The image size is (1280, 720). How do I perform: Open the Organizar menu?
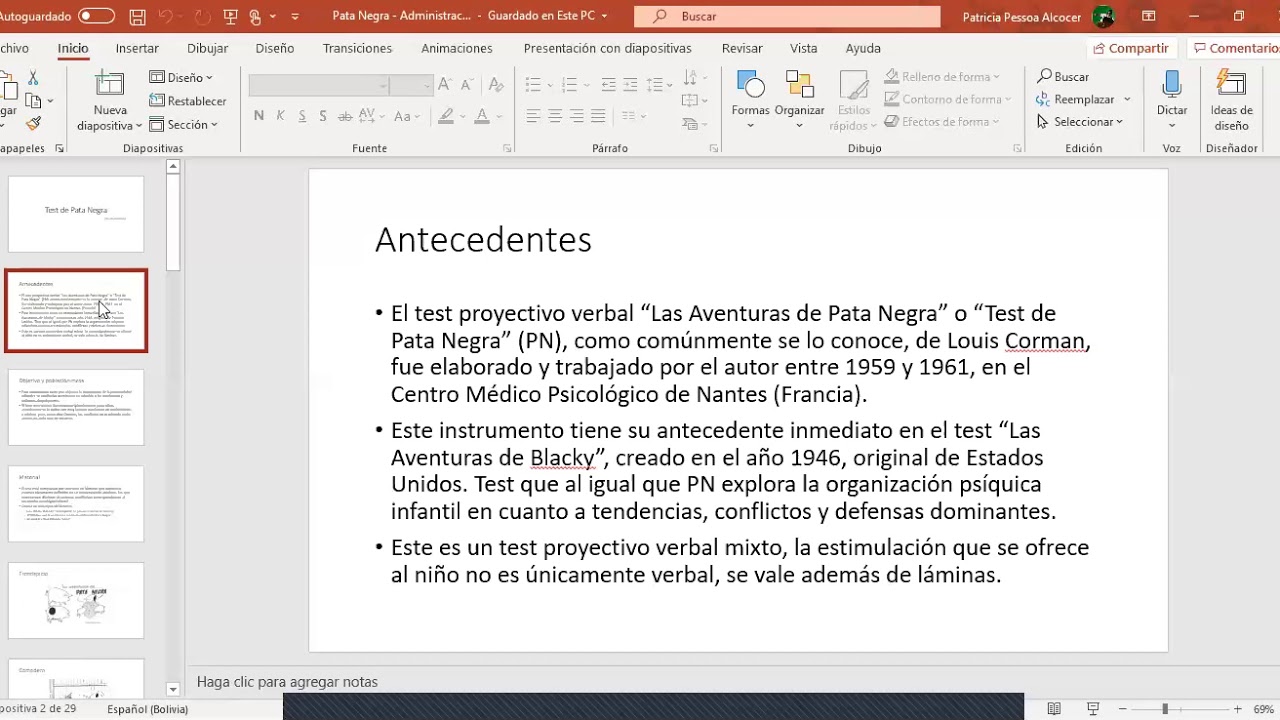tap(799, 100)
